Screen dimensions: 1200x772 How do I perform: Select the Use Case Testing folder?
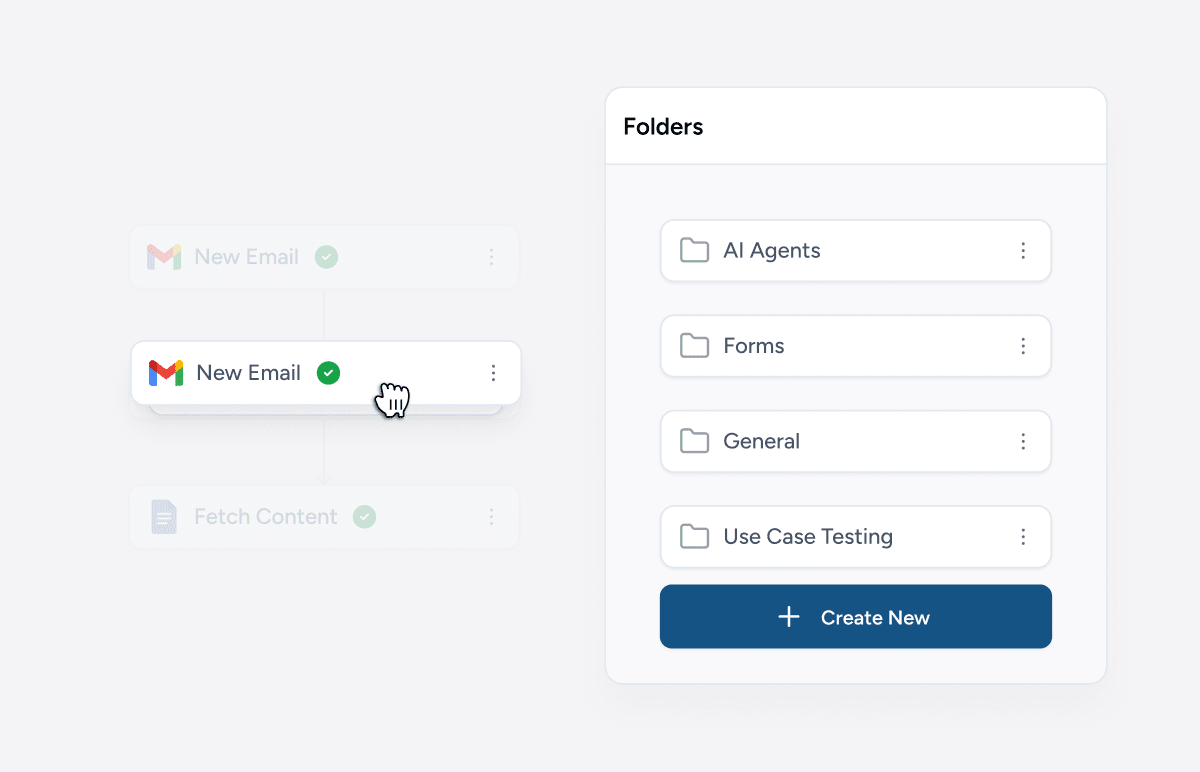click(x=856, y=536)
